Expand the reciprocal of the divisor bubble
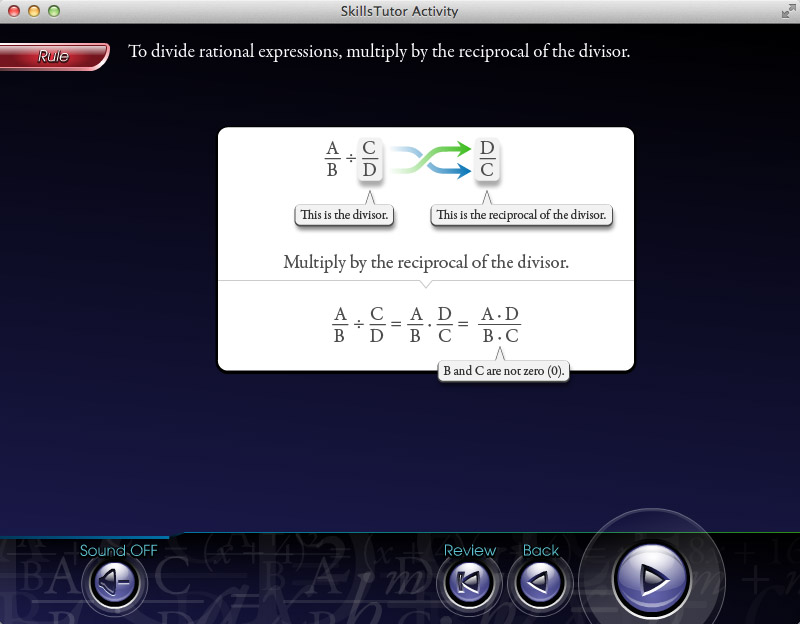Screen dimensions: 800x624 521,215
